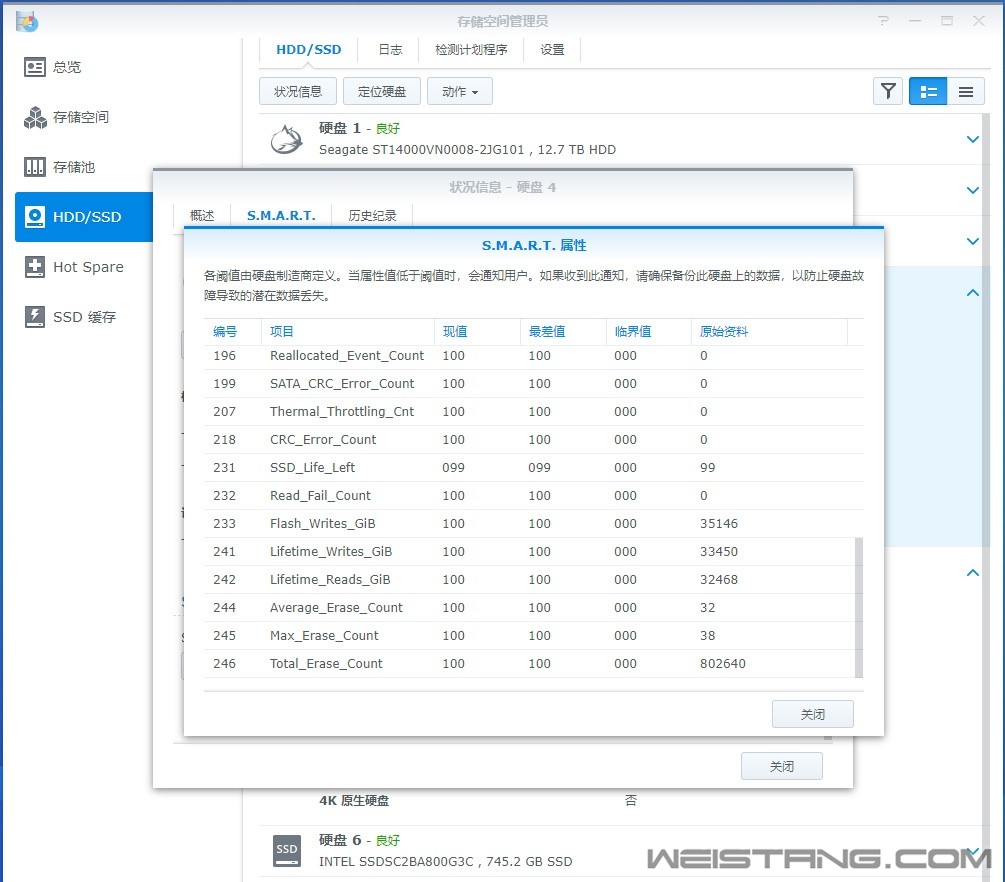Image resolution: width=1005 pixels, height=882 pixels.
Task: Switch to the HDD/SSD top tab
Action: point(308,49)
